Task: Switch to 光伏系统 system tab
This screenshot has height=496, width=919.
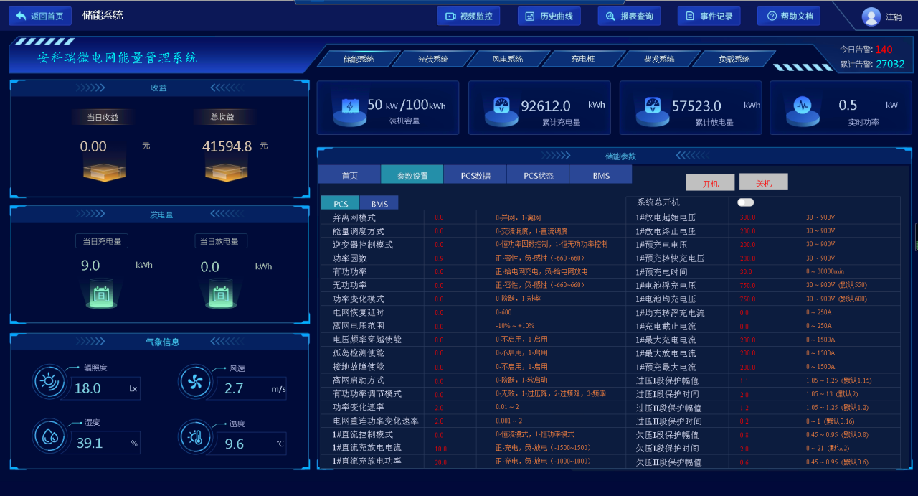Action: (x=433, y=59)
